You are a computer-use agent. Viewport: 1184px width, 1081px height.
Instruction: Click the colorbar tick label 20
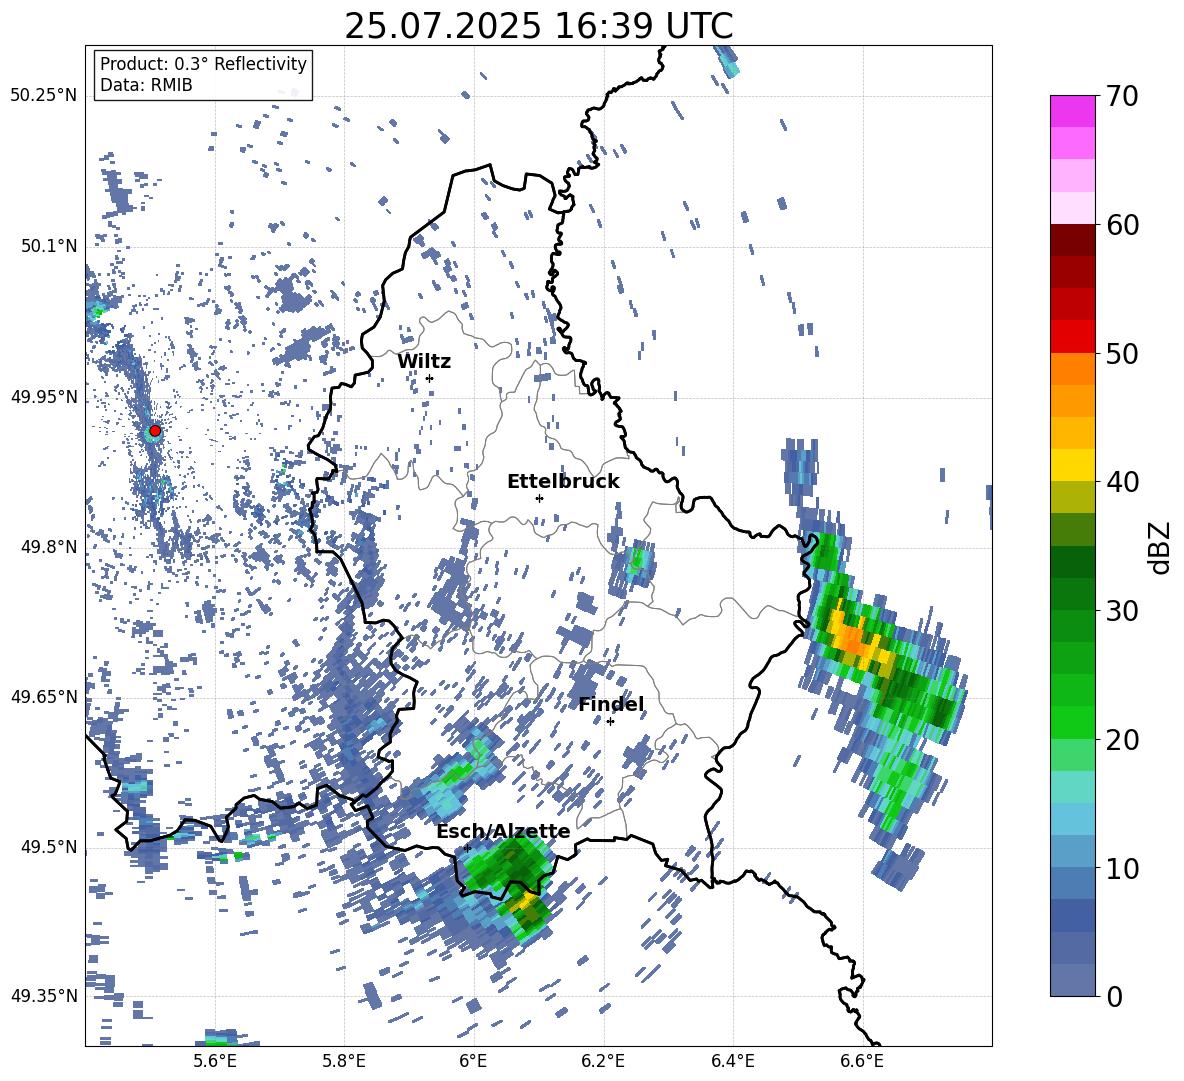[1122, 740]
